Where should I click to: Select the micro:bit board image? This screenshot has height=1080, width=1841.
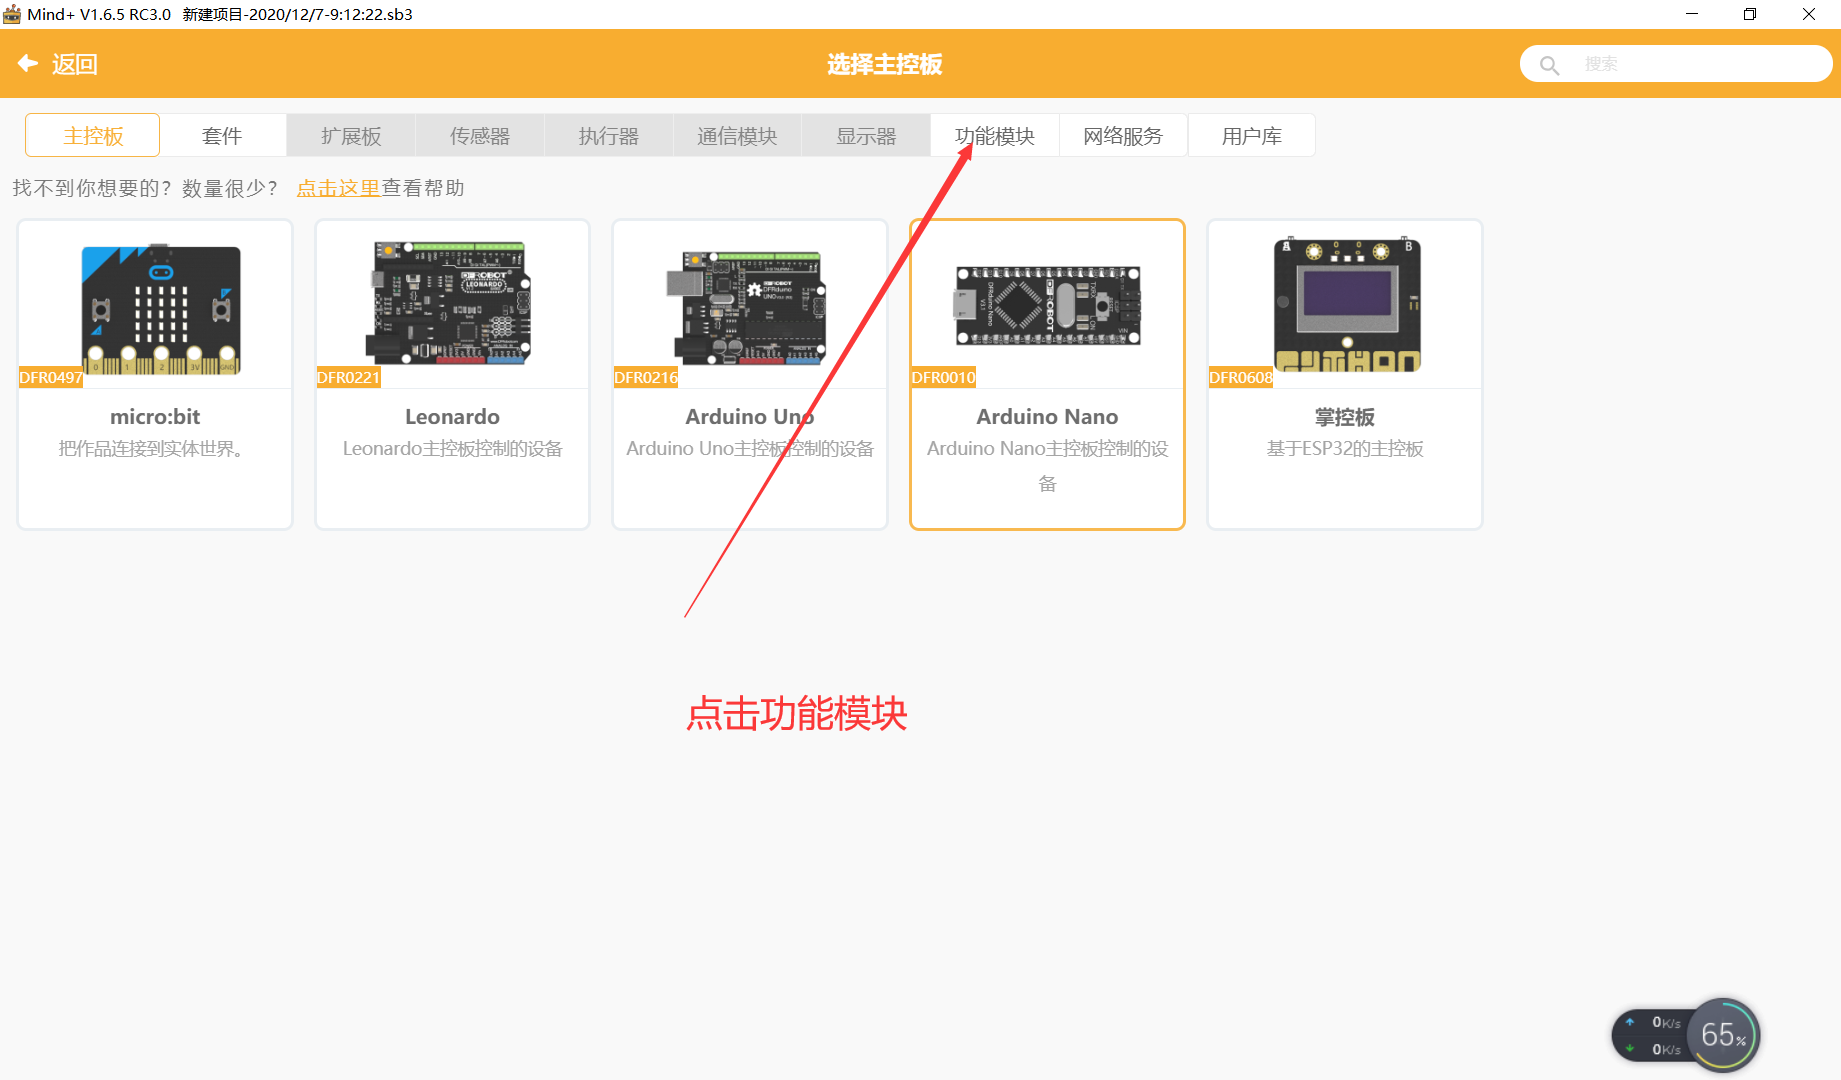pos(160,309)
